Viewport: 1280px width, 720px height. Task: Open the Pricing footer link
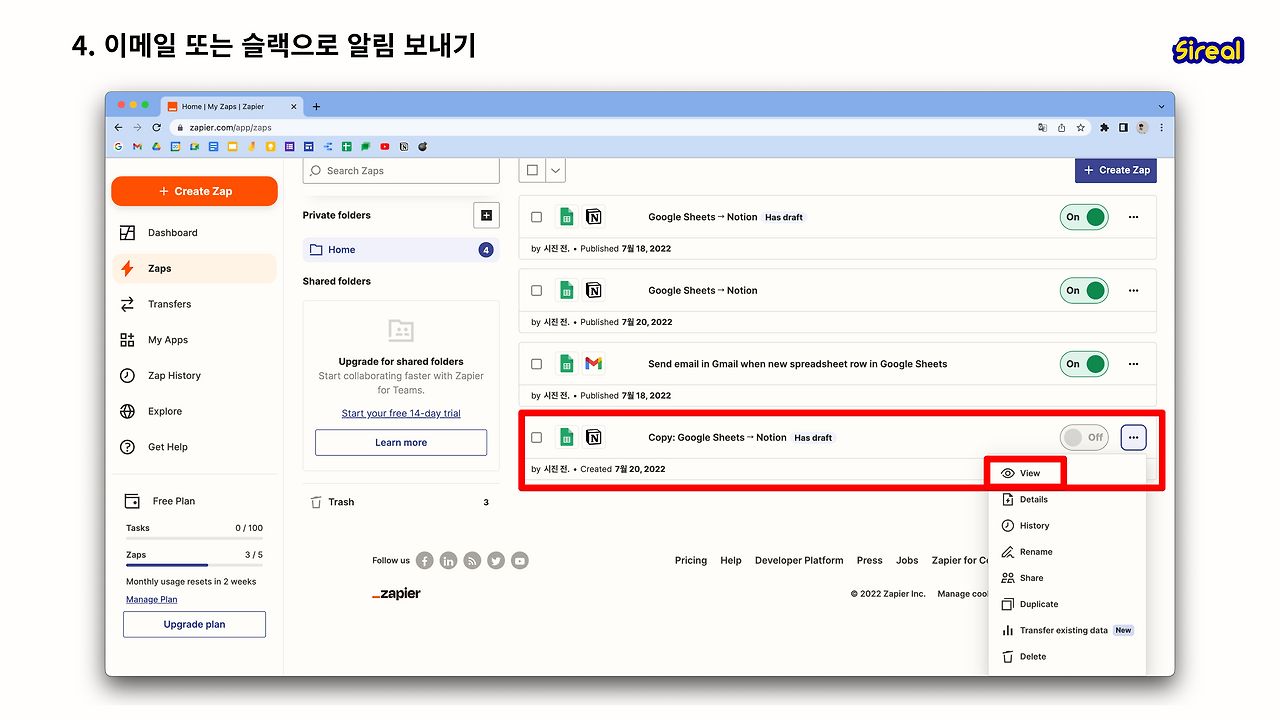pyautogui.click(x=691, y=561)
